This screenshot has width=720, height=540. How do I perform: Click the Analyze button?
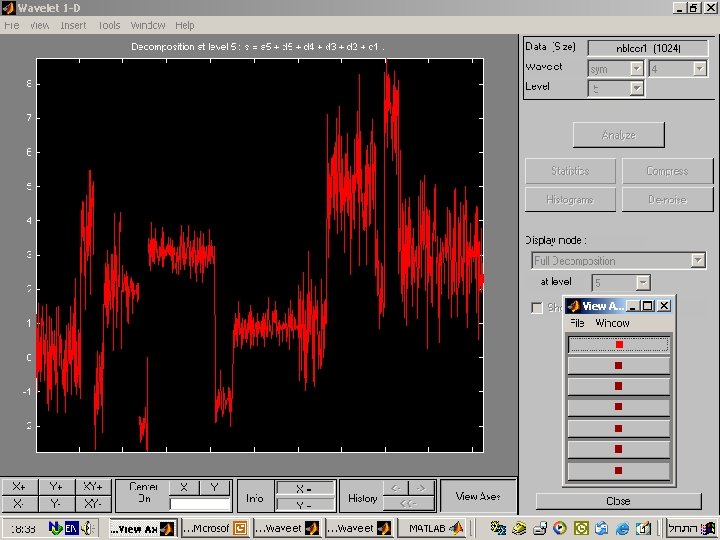618,134
